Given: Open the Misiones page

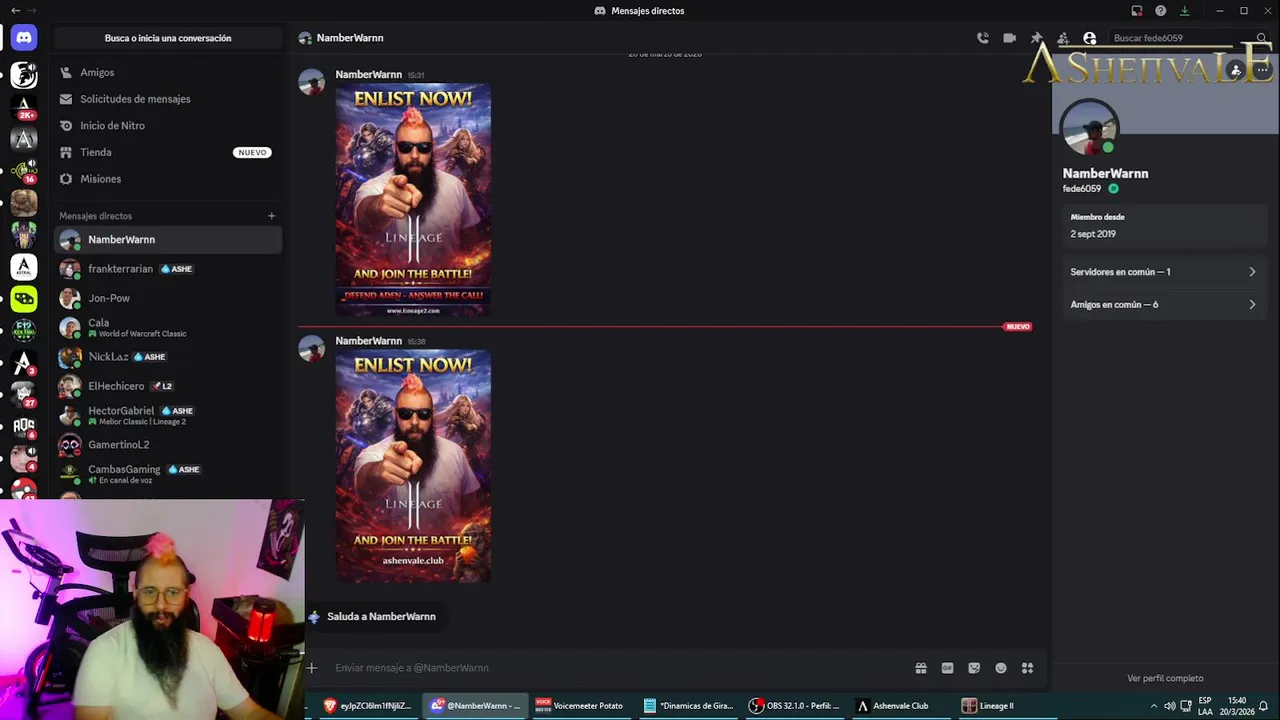Looking at the screenshot, I should [x=168, y=179].
